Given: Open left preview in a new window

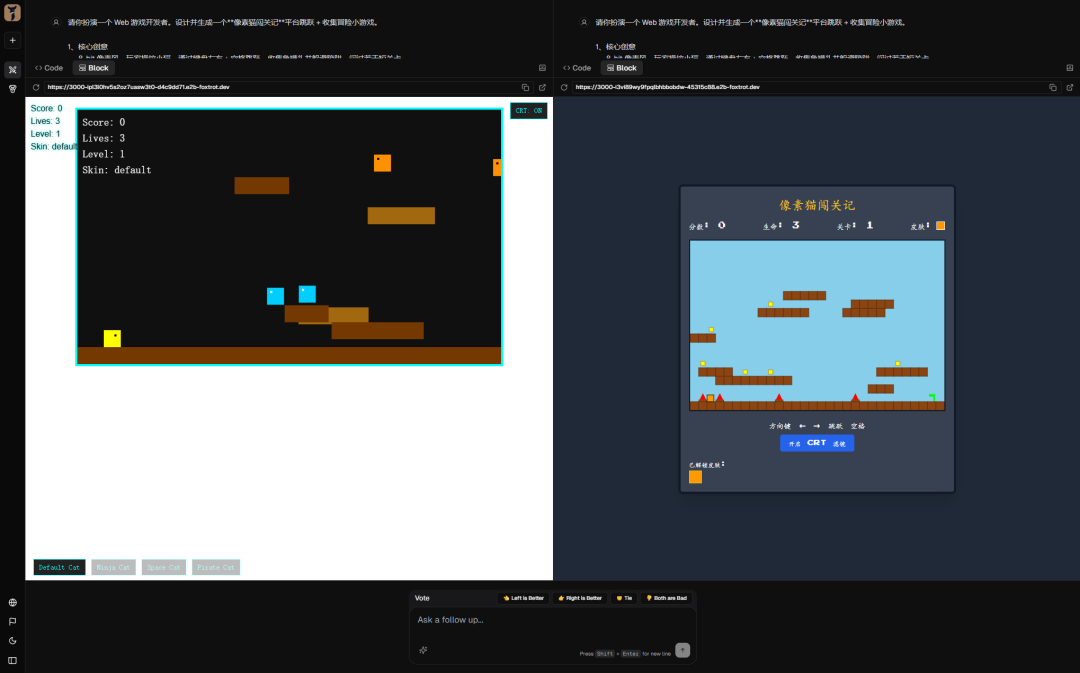Looking at the screenshot, I should pos(542,87).
